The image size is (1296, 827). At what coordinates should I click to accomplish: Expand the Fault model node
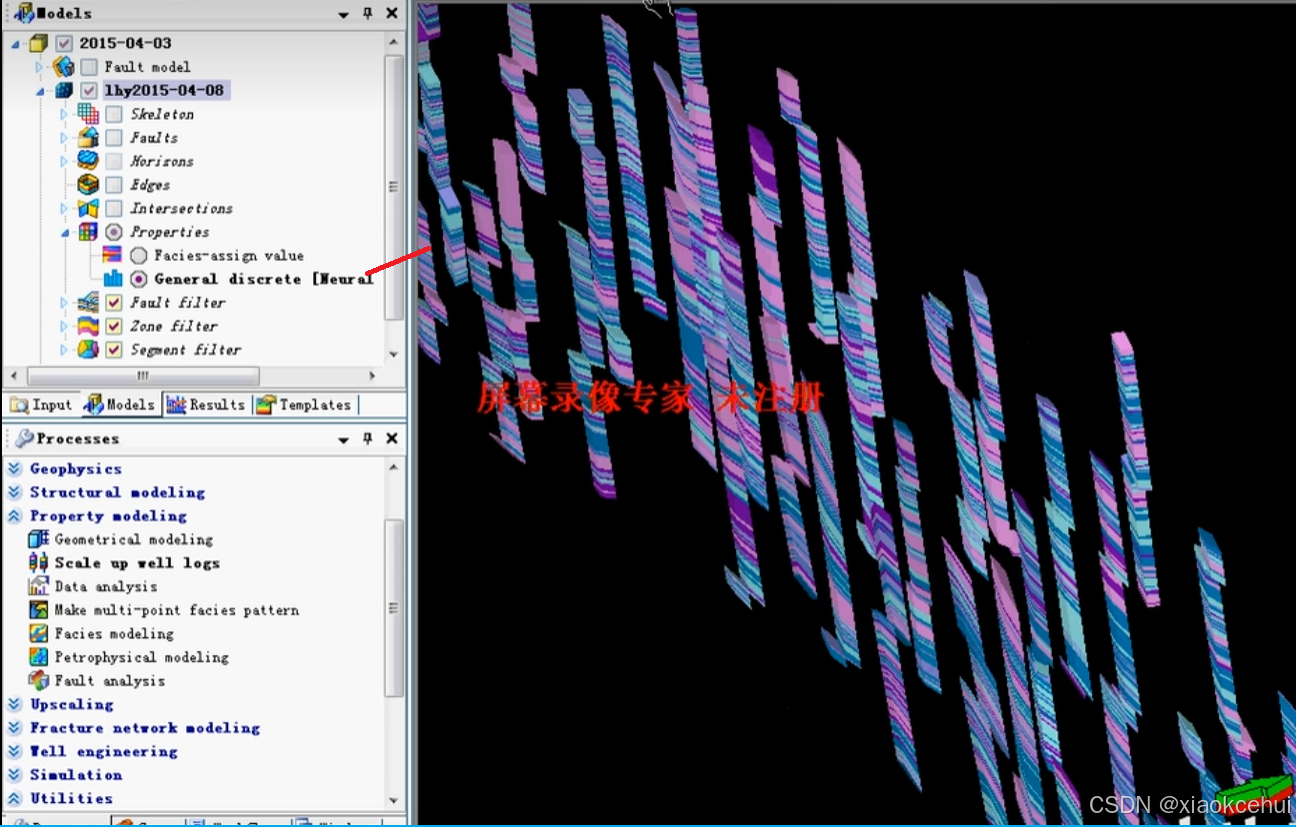40,67
